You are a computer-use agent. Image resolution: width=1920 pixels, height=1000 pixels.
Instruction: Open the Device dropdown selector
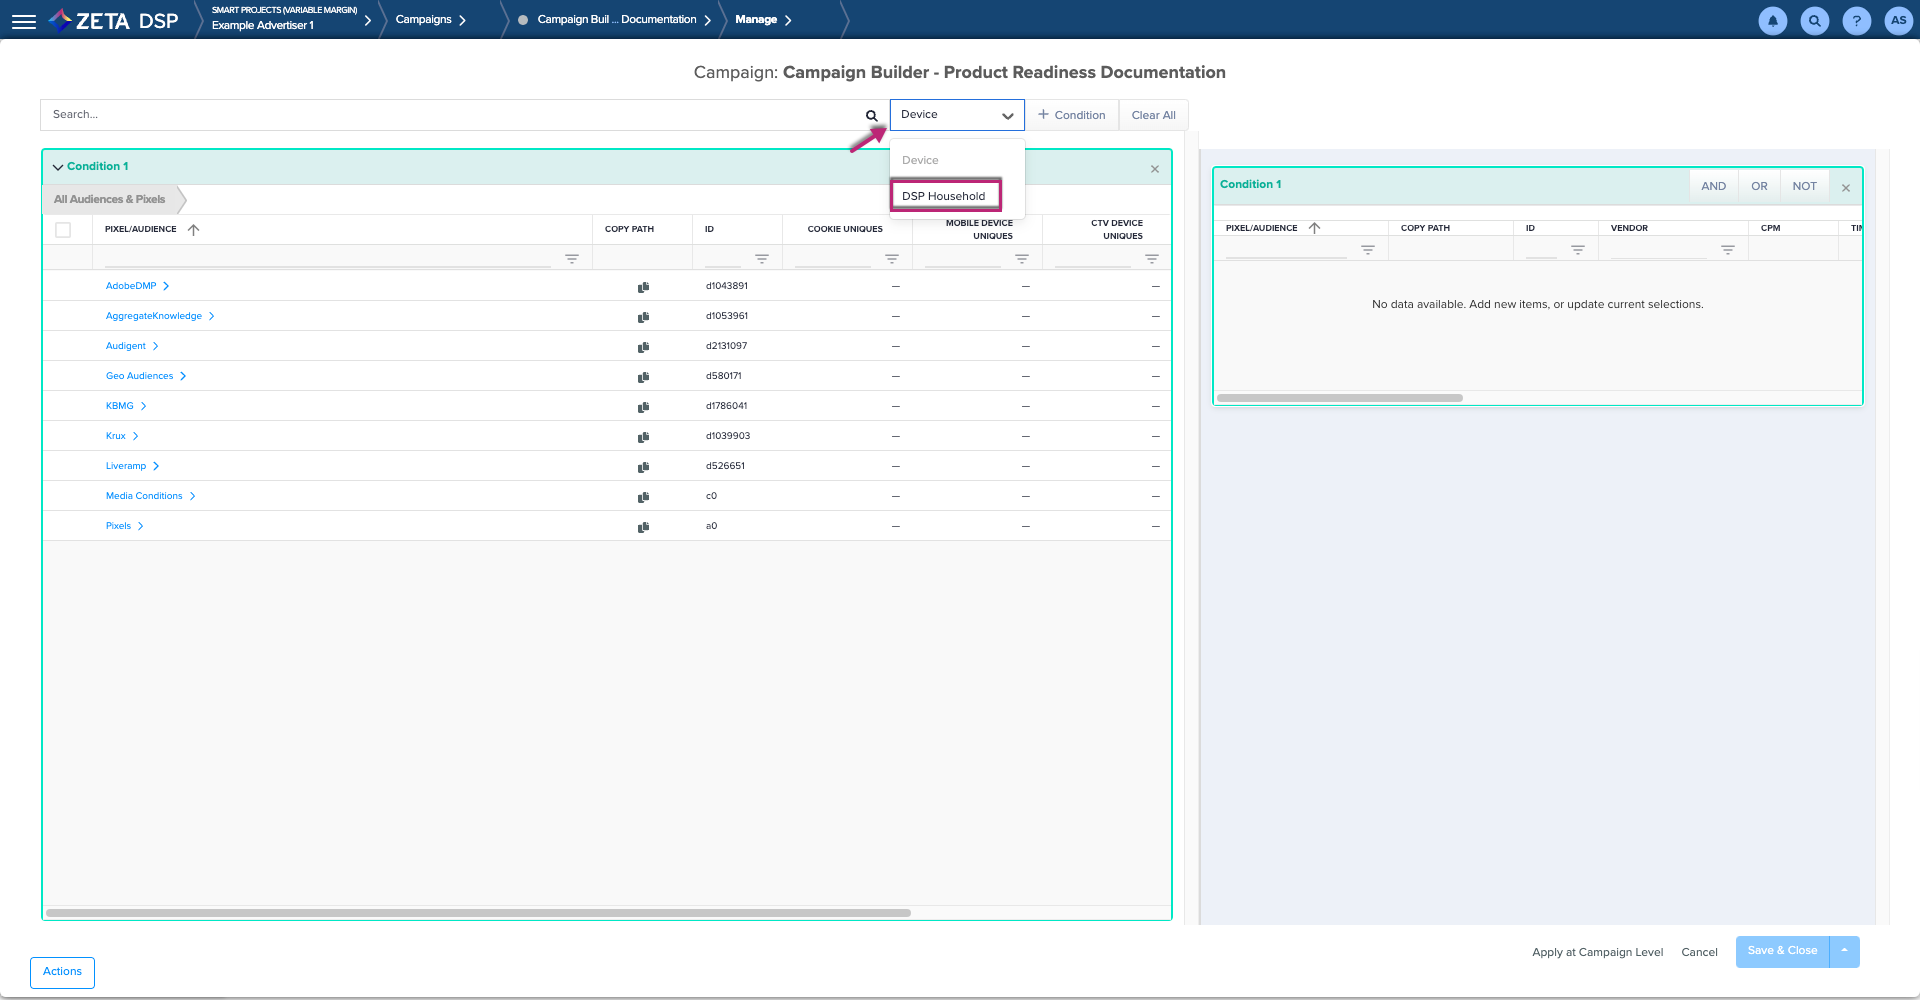(956, 115)
